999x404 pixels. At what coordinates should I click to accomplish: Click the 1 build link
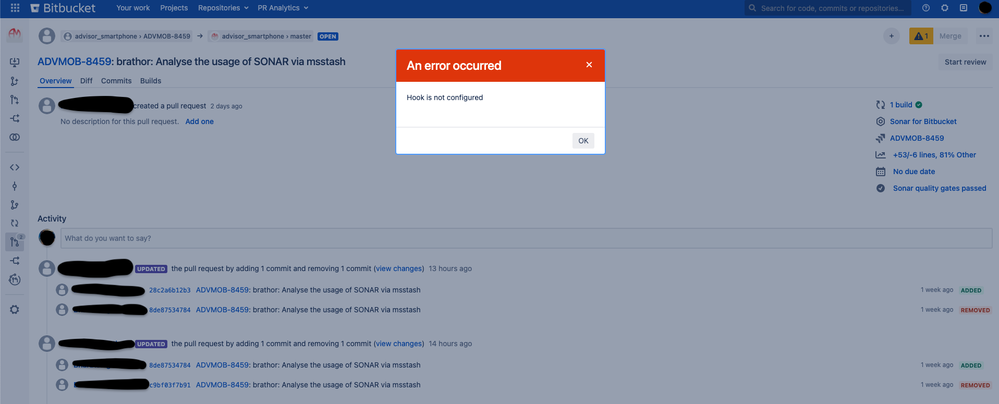(902, 105)
